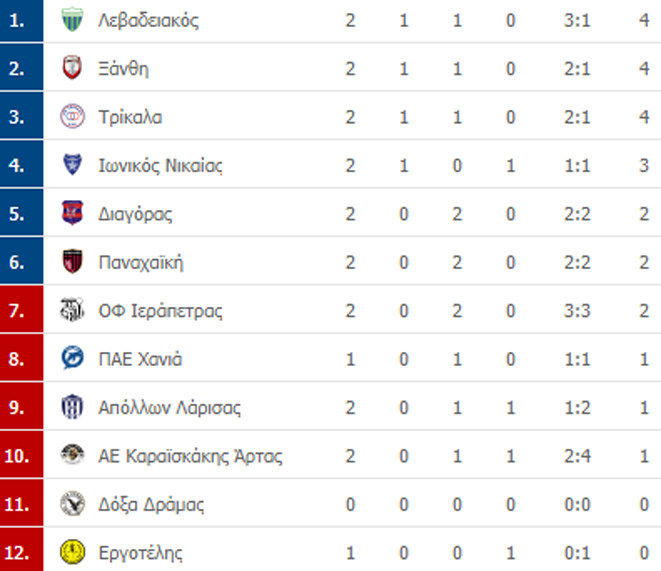Open the Τρίκαλα round crest icon
The image size is (661, 571).
pos(72,116)
